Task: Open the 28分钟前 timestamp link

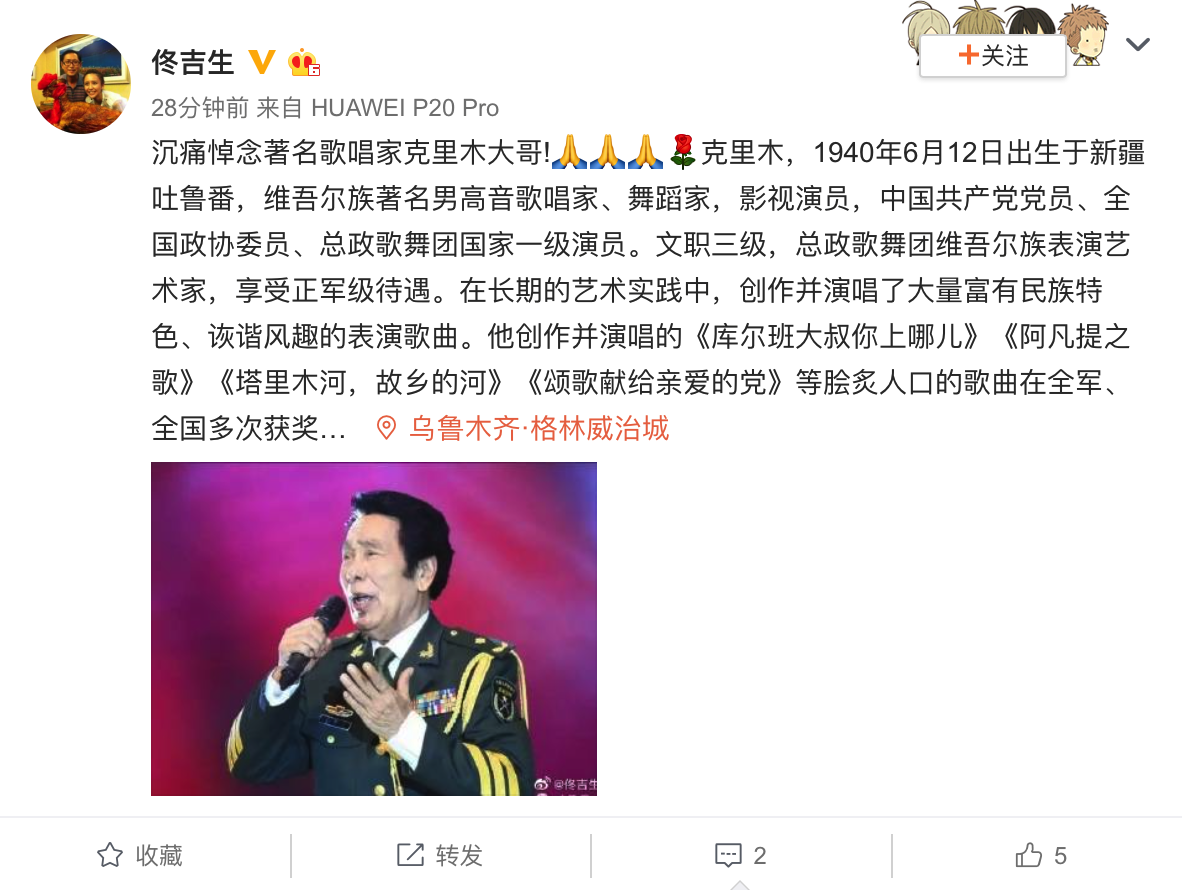Action: click(x=200, y=108)
